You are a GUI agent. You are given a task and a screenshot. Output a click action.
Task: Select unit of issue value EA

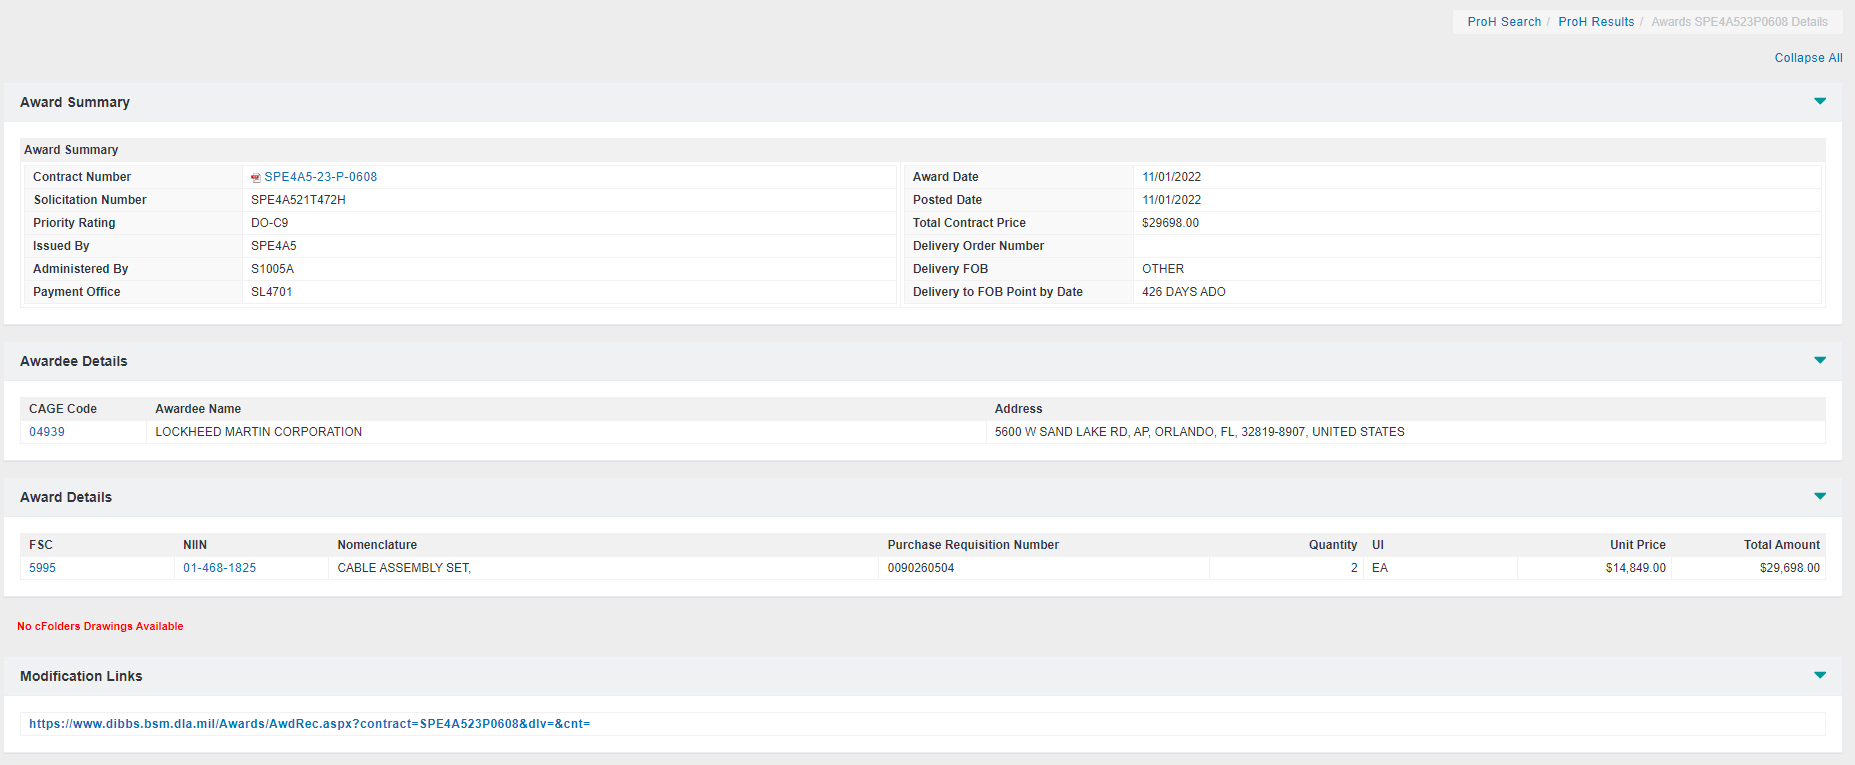point(1380,568)
